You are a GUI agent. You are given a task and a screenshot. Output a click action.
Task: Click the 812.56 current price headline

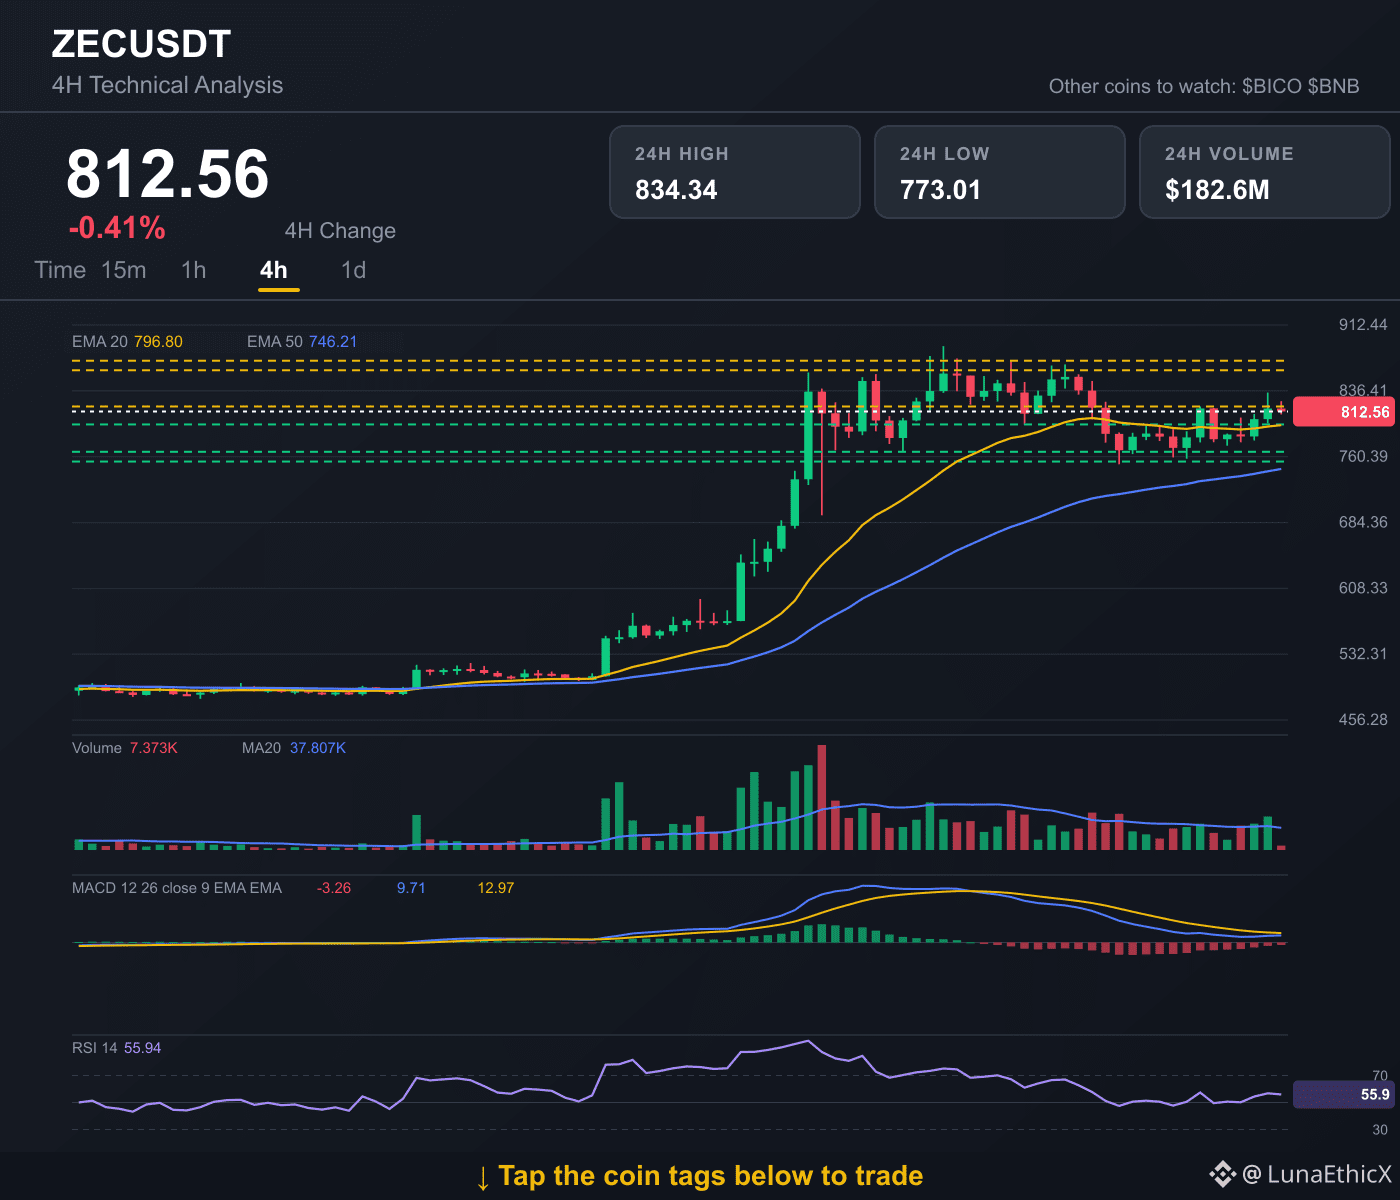pos(168,174)
